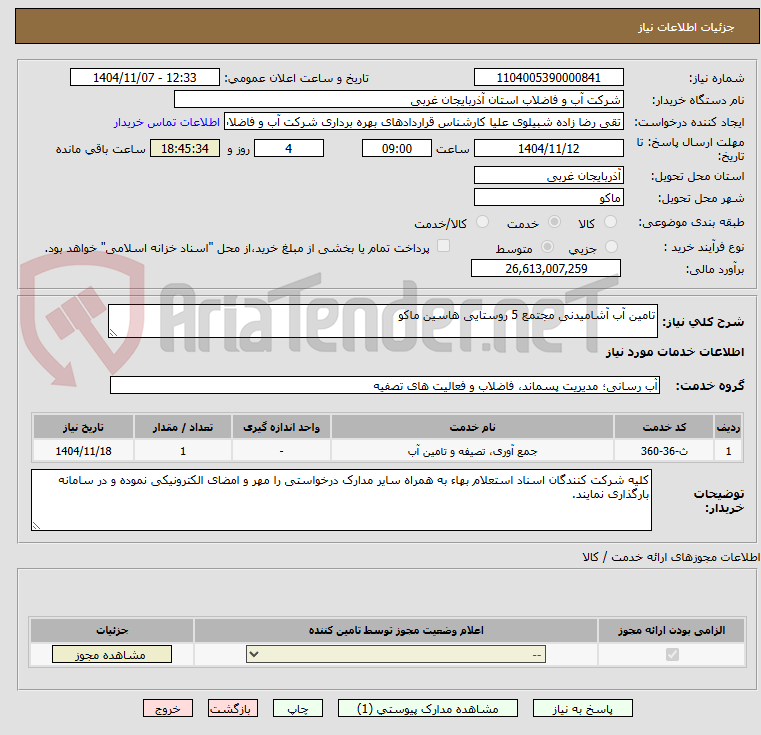
Task: Click the remaining days field 4
Action: pyautogui.click(x=289, y=148)
